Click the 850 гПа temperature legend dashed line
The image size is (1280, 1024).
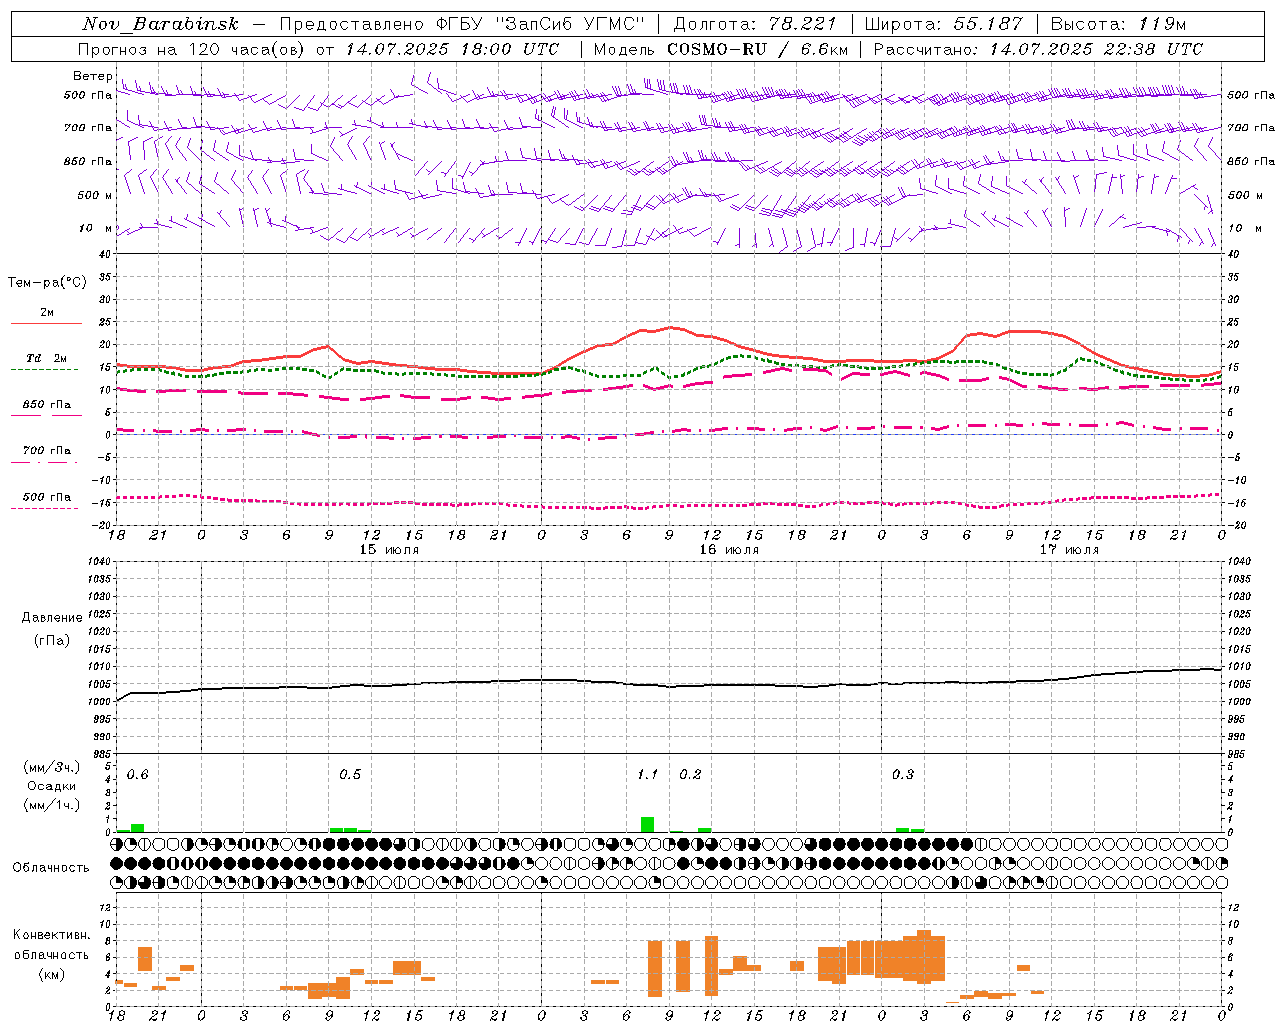pyautogui.click(x=46, y=415)
